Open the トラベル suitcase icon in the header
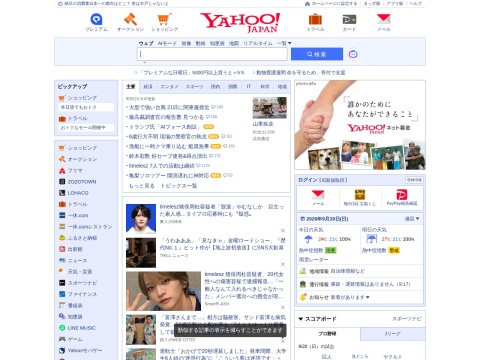The width and height of the screenshot is (480, 360). tap(315, 22)
